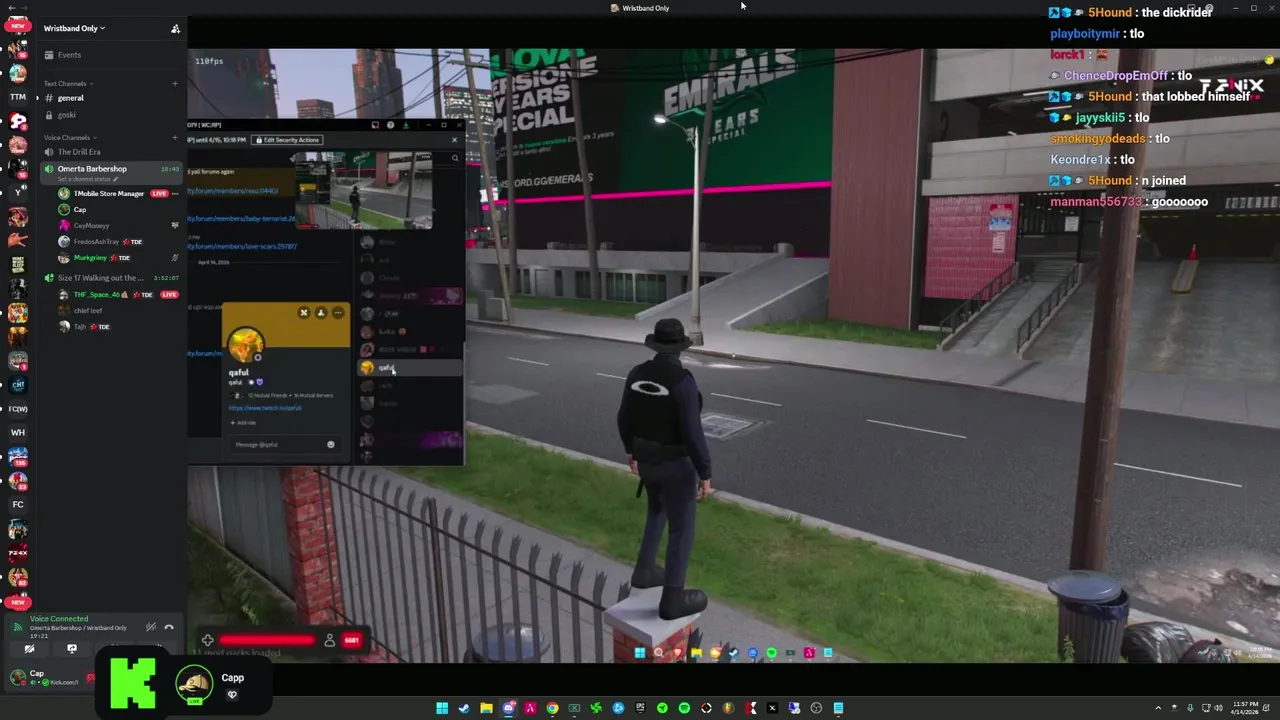Open the FC server icon
Screen dimensions: 1280x720
[x=18, y=505]
